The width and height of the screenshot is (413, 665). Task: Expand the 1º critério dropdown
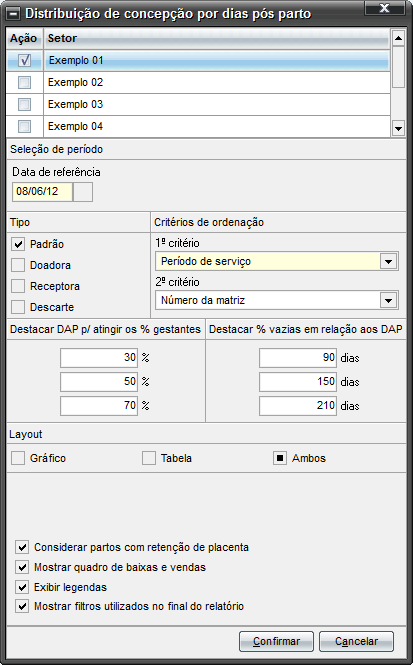tap(388, 261)
